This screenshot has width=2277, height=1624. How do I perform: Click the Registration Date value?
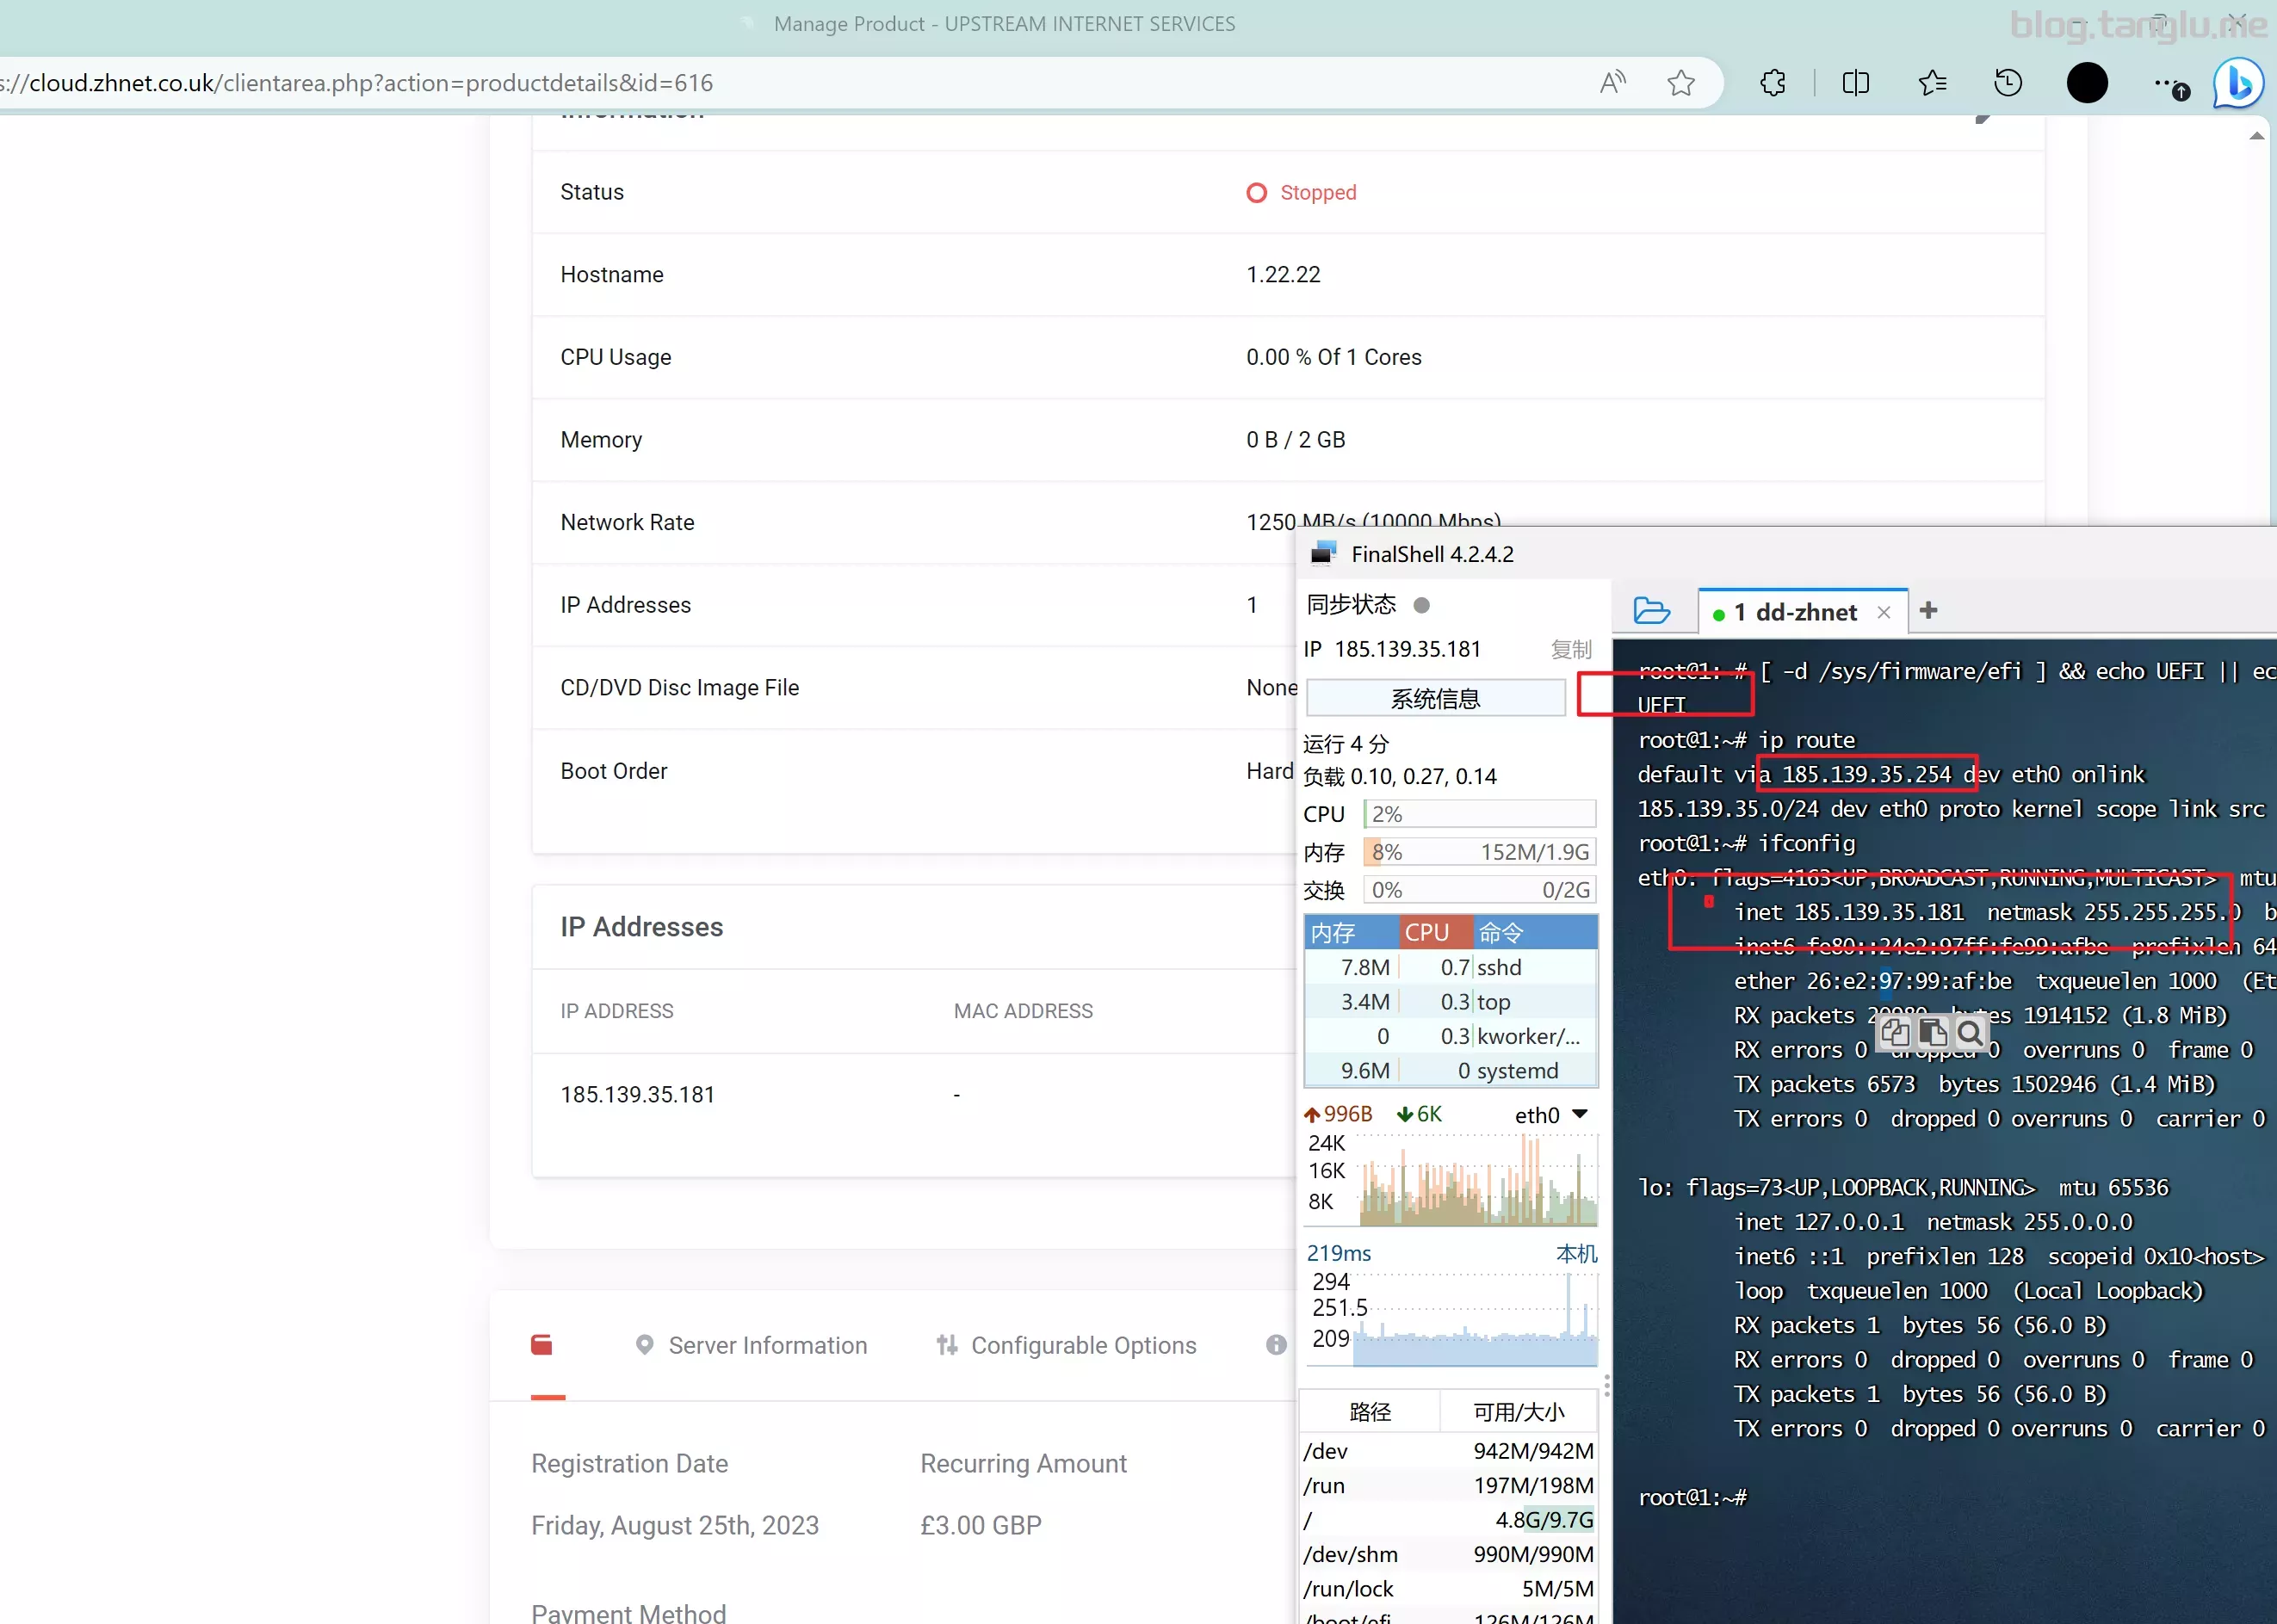point(675,1525)
